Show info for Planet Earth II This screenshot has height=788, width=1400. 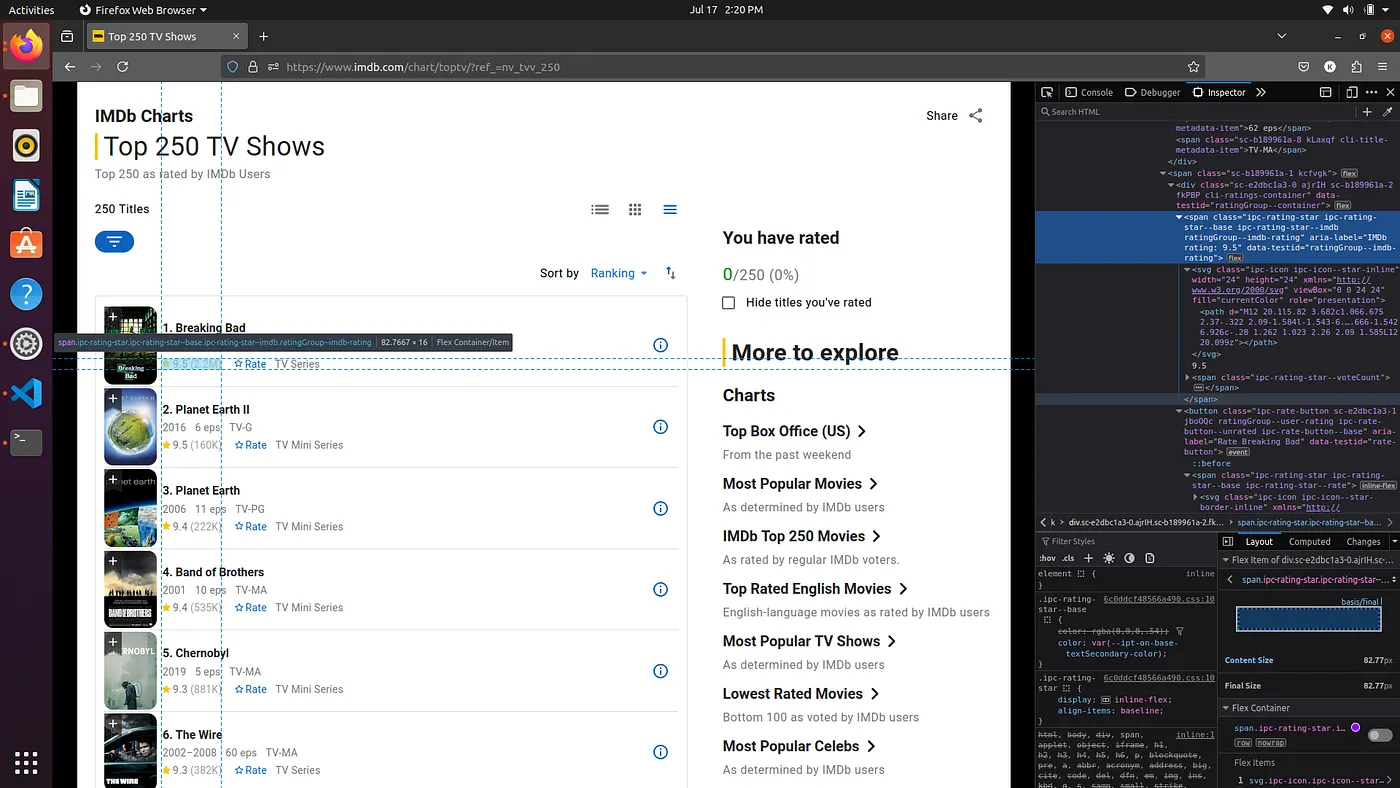pyautogui.click(x=660, y=427)
